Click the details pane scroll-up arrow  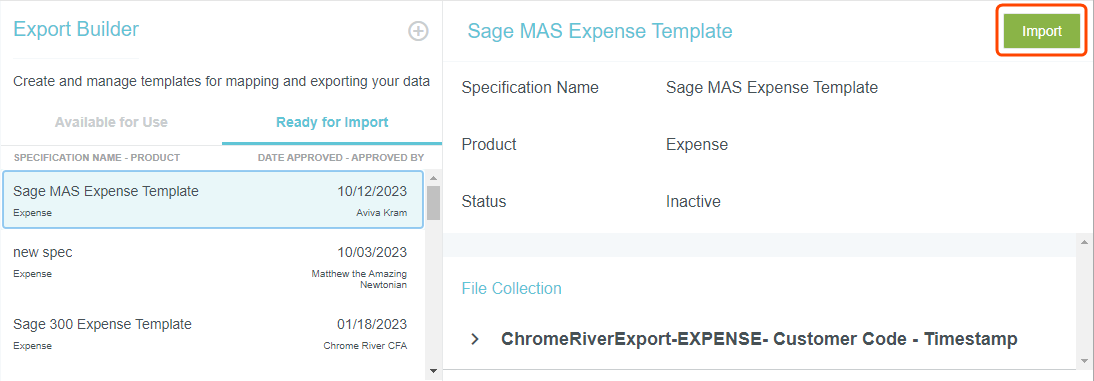coord(1085,241)
